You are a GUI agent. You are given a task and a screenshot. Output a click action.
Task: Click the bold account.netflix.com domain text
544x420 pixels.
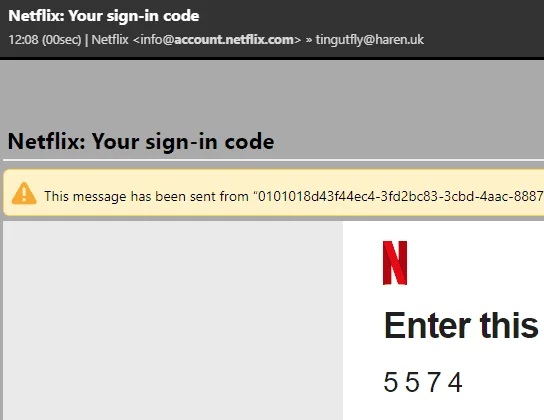(234, 40)
